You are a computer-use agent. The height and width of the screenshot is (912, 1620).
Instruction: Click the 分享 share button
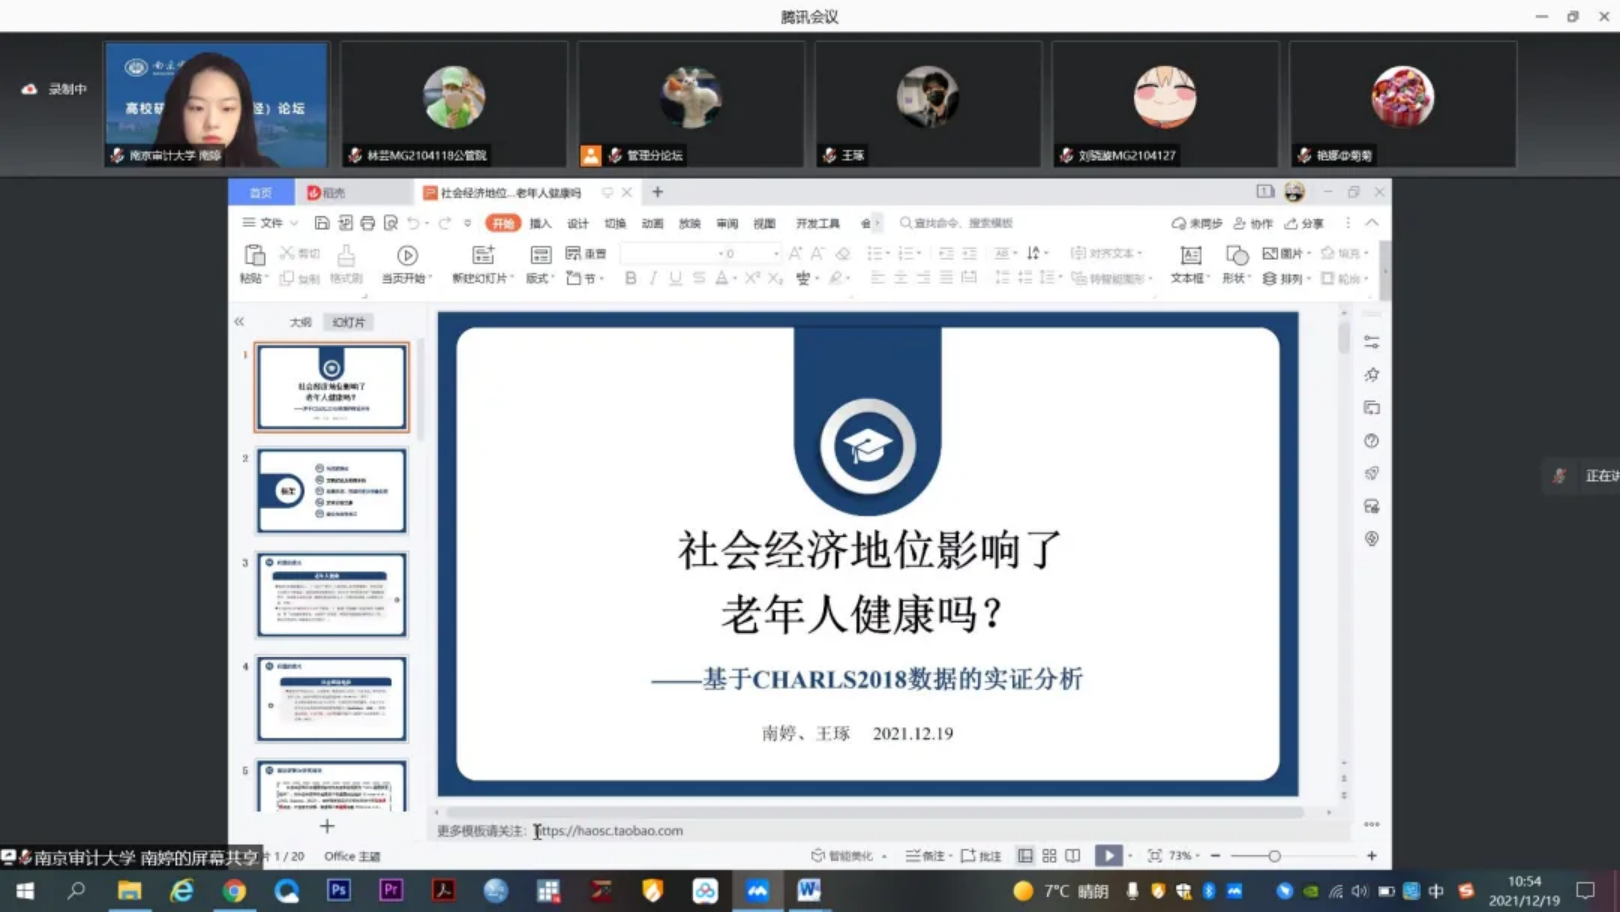[x=1305, y=223]
